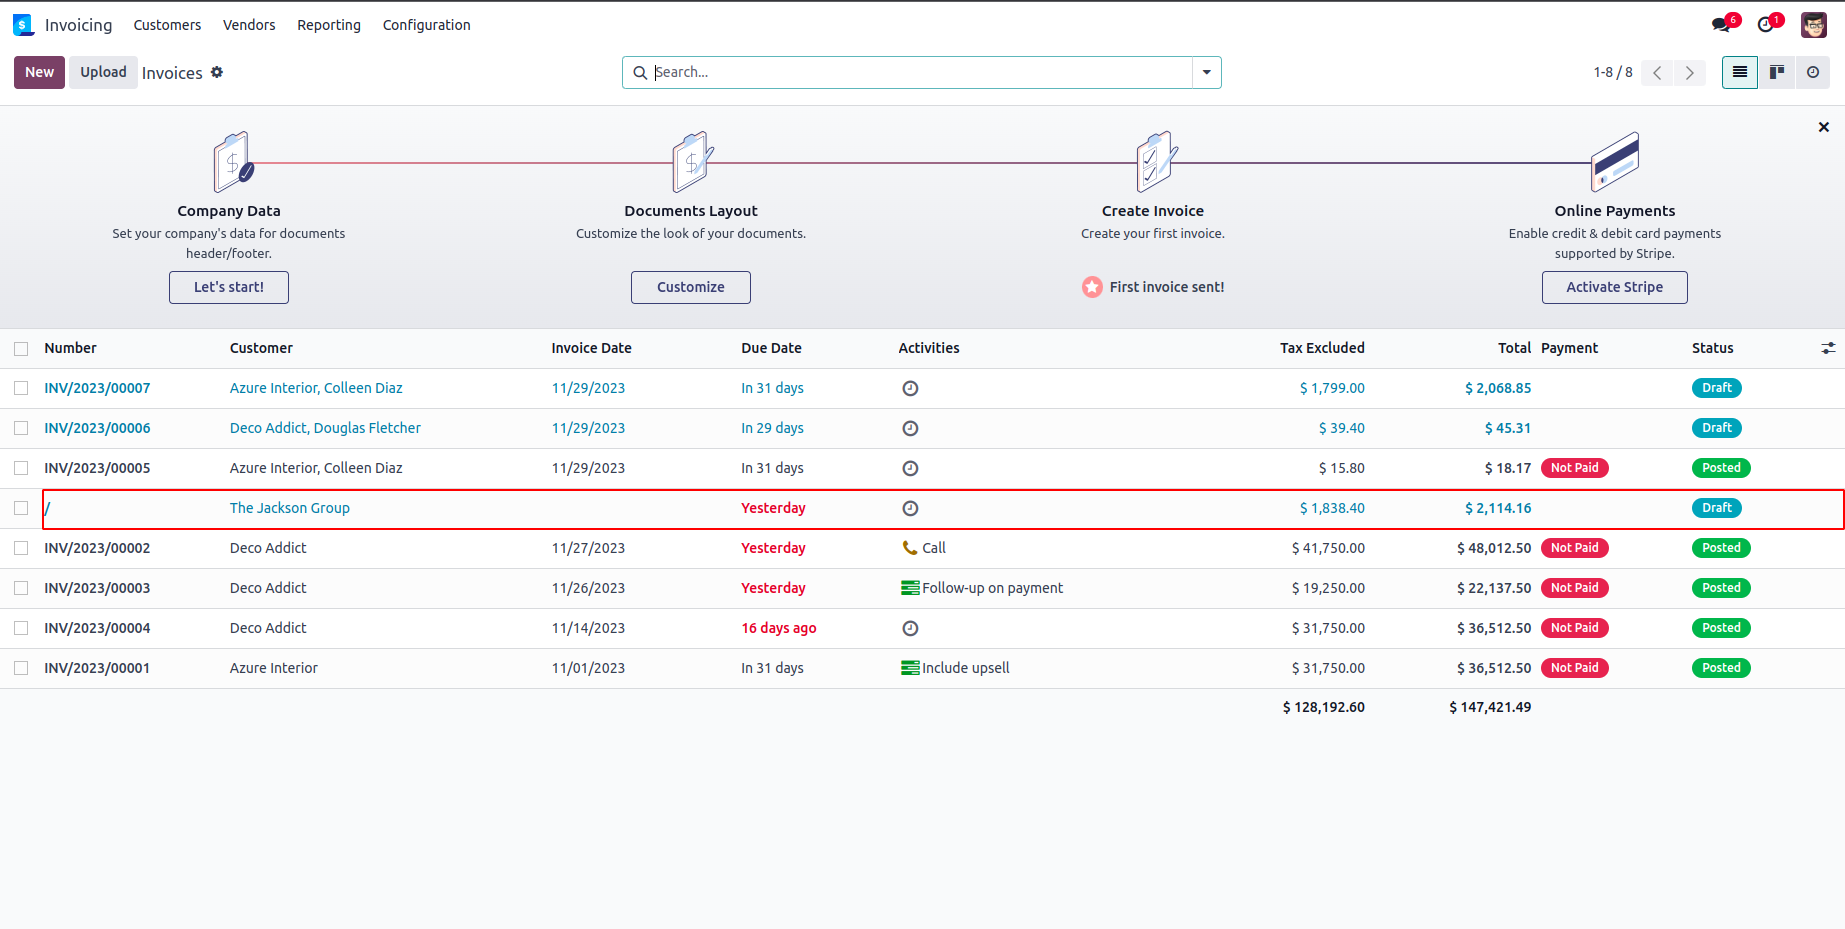Screen dimensions: 1845x929
Task: Open the Configuration menu
Action: click(426, 25)
